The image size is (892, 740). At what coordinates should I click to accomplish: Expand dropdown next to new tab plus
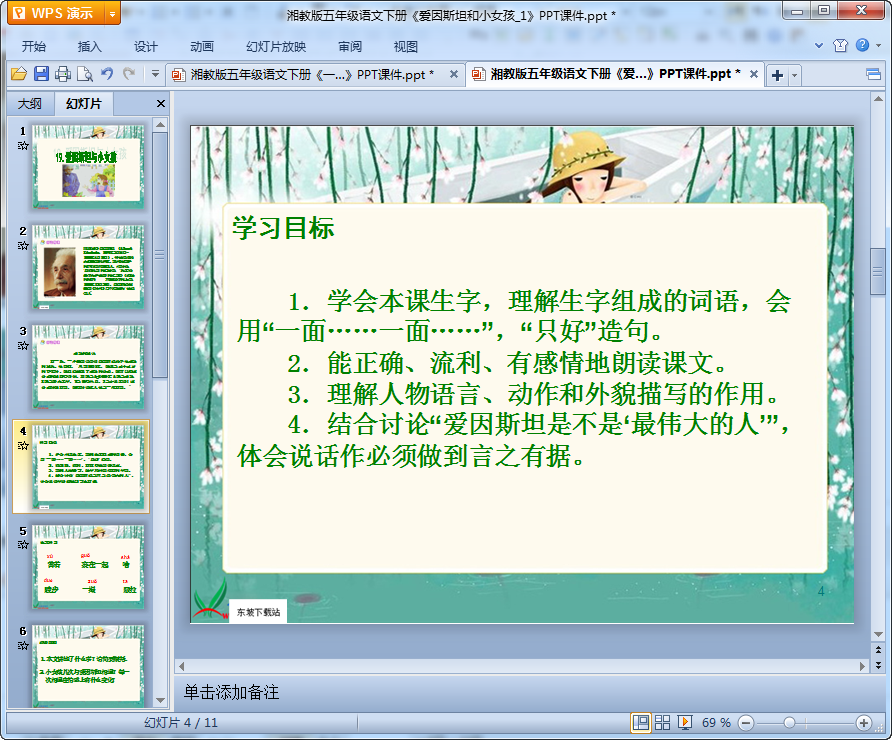795,75
